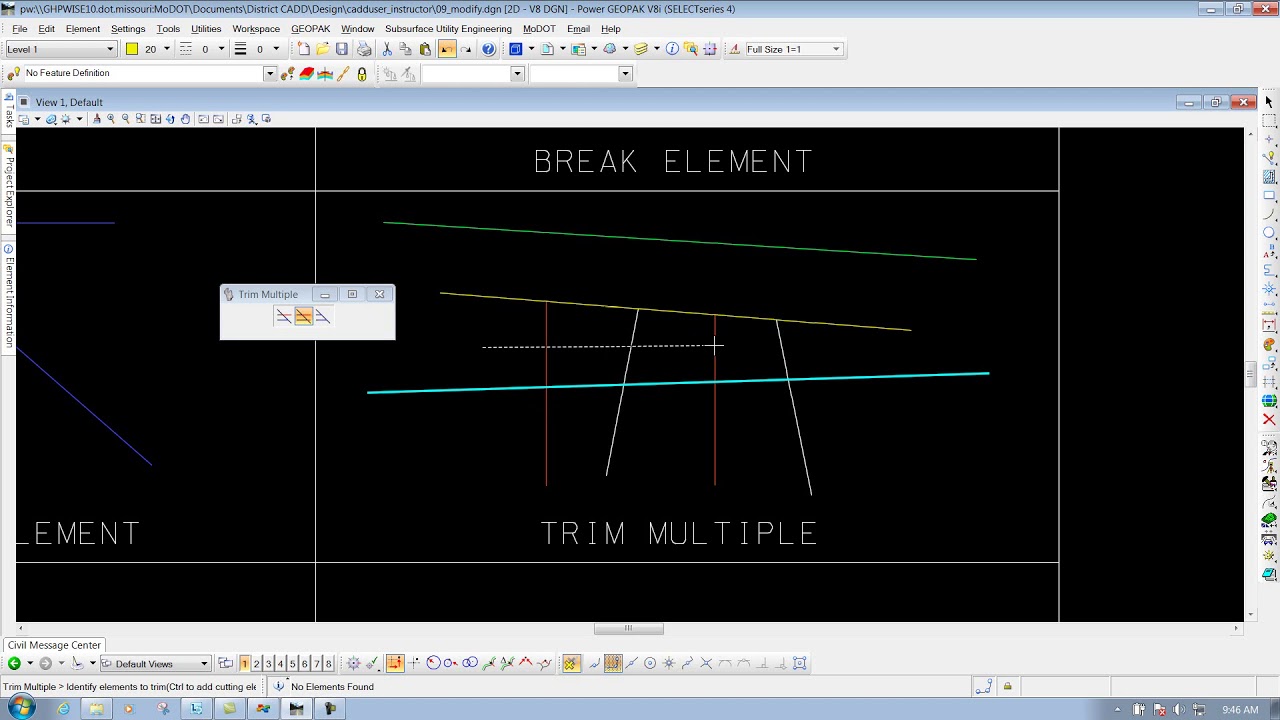Click the Windows Start orb
1280x720 pixels.
[20, 709]
